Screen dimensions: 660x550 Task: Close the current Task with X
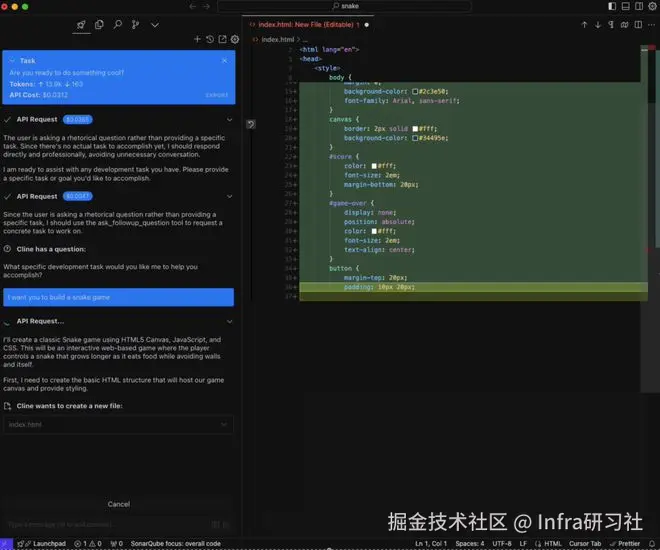tap(224, 61)
